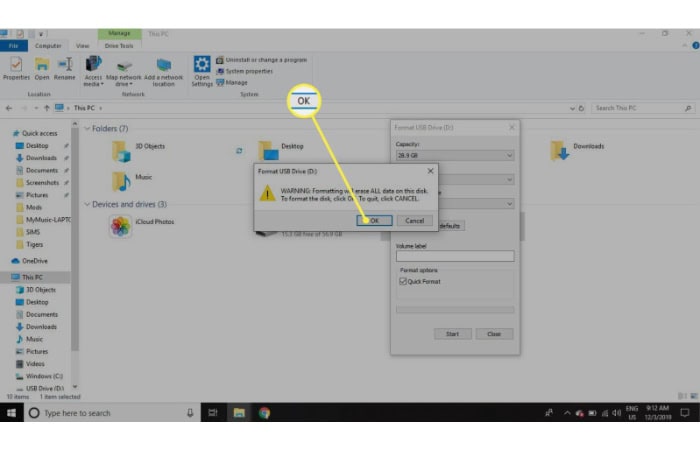Click the Properties ribbon icon
Viewport: 700px width, 450px height.
16,68
